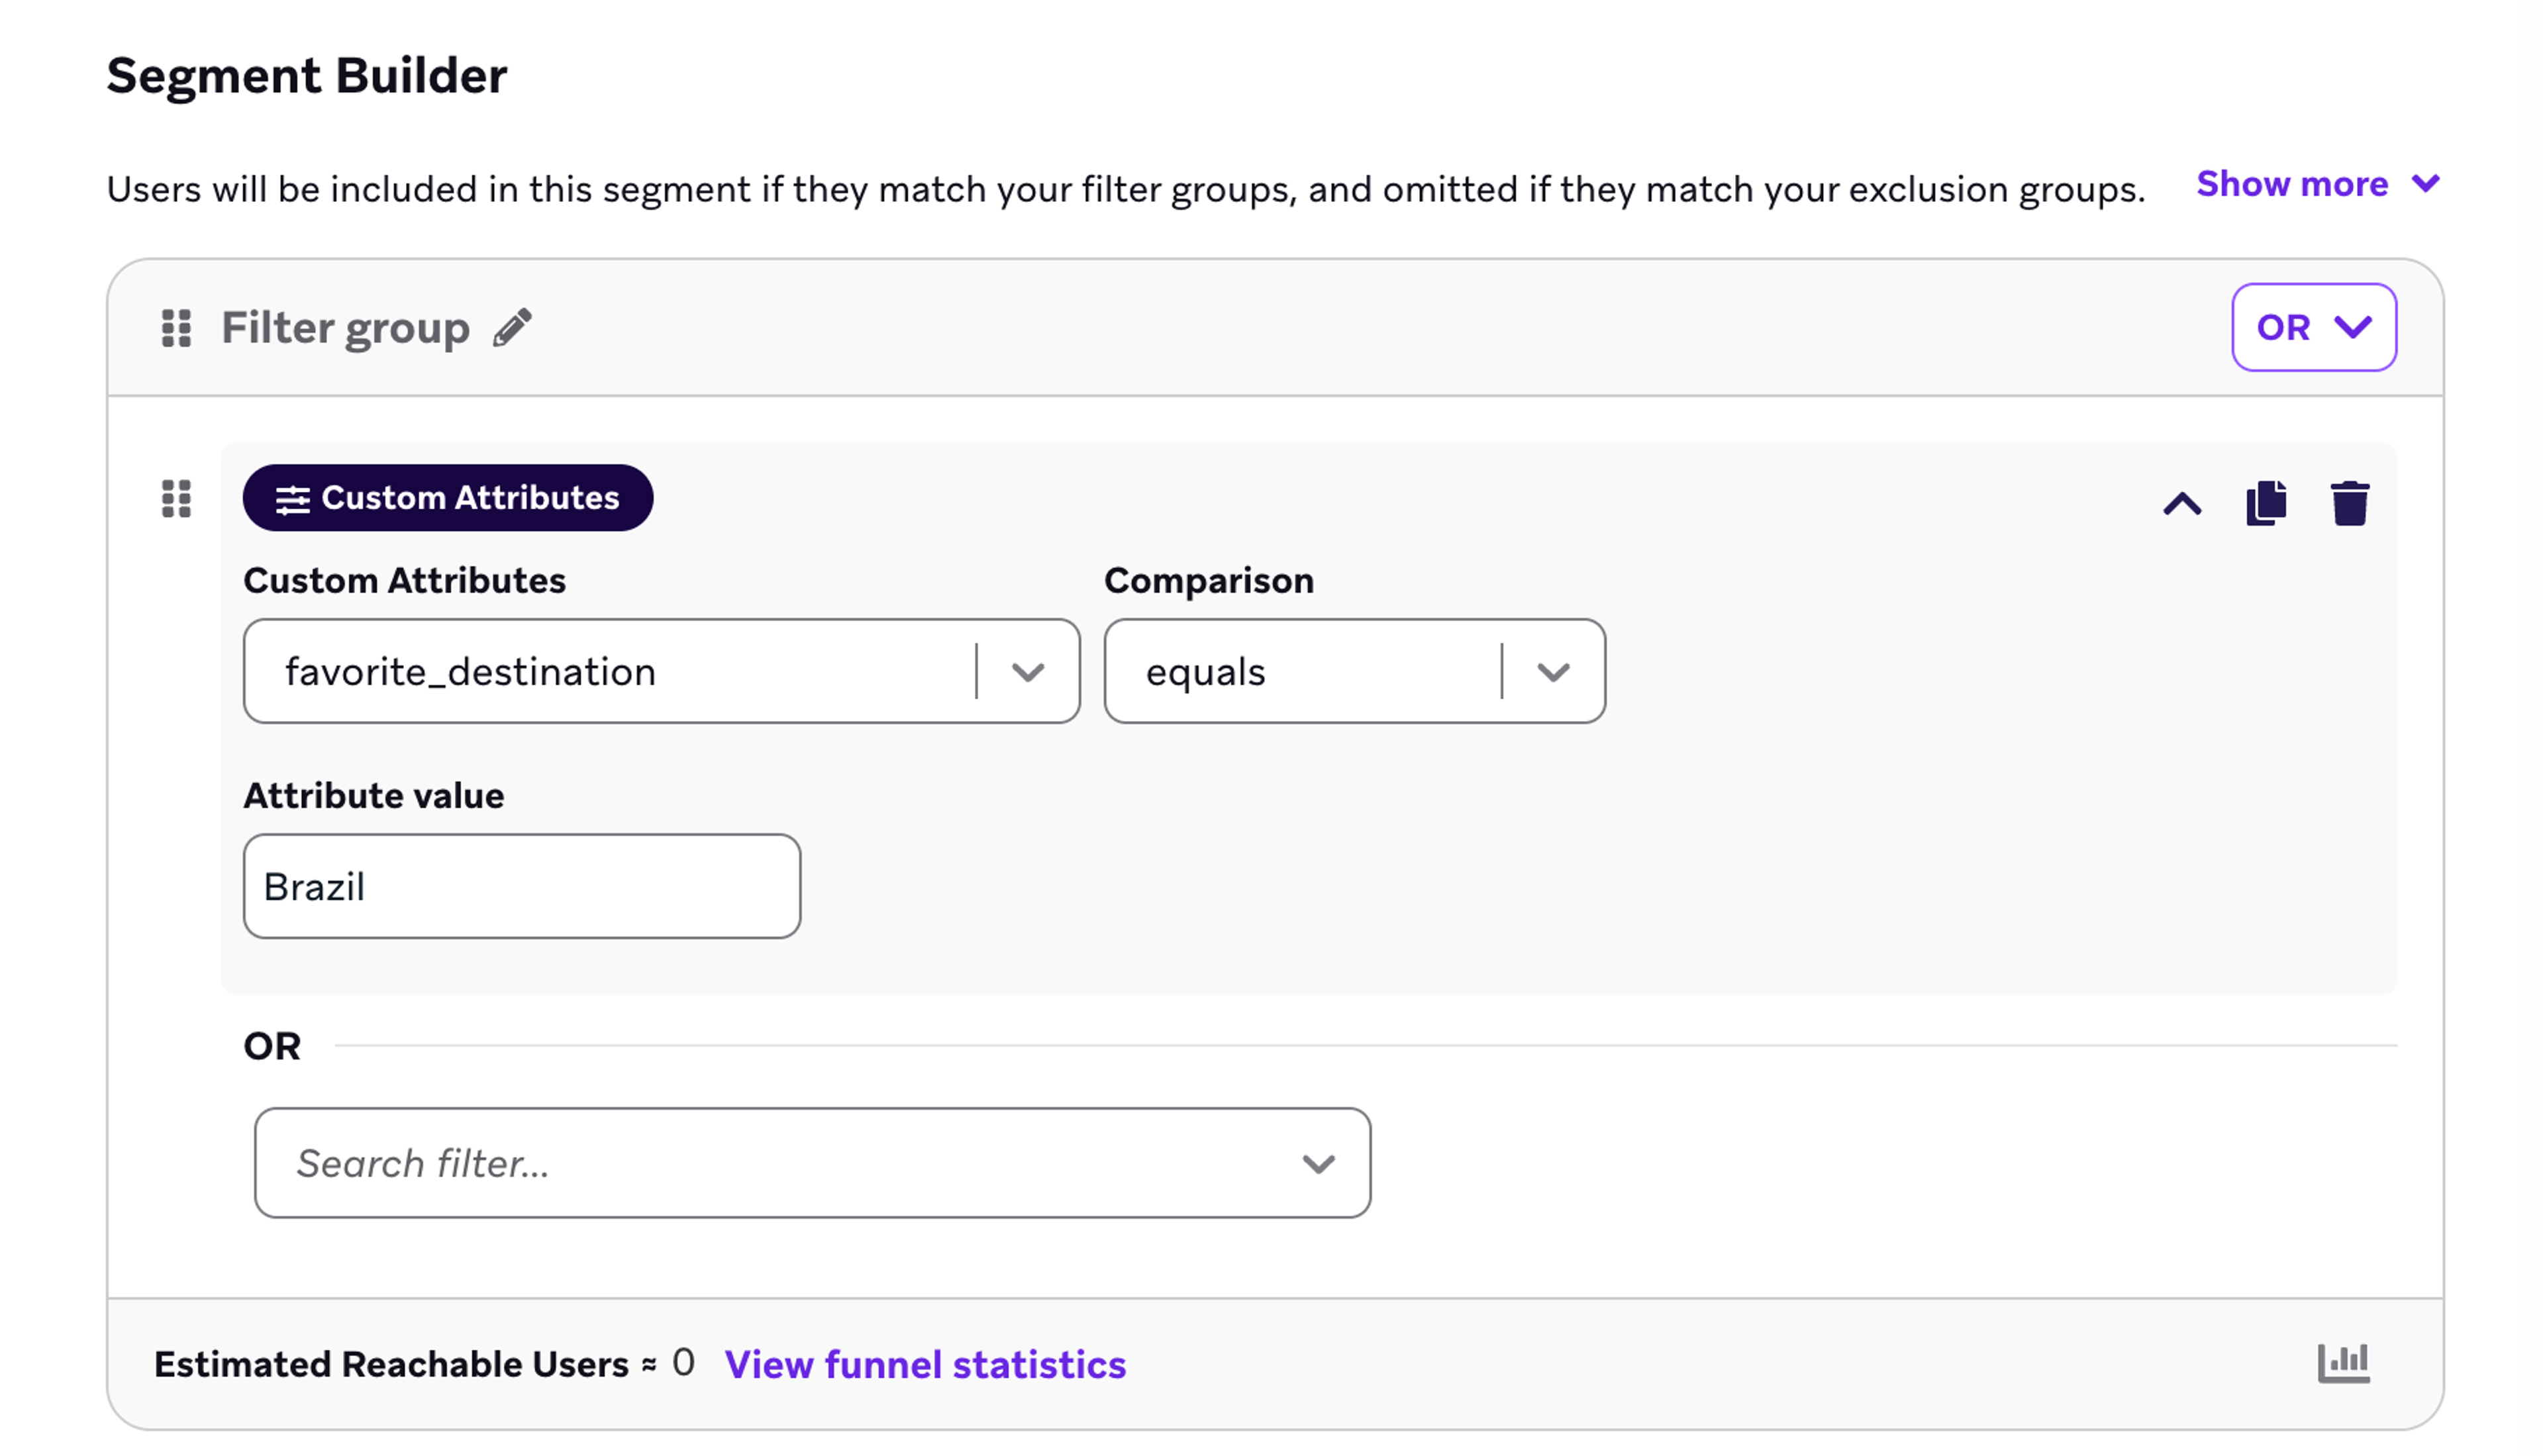Click the Segment Builder heading
Screen dimensions: 2543x1456
pyautogui.click(x=307, y=76)
